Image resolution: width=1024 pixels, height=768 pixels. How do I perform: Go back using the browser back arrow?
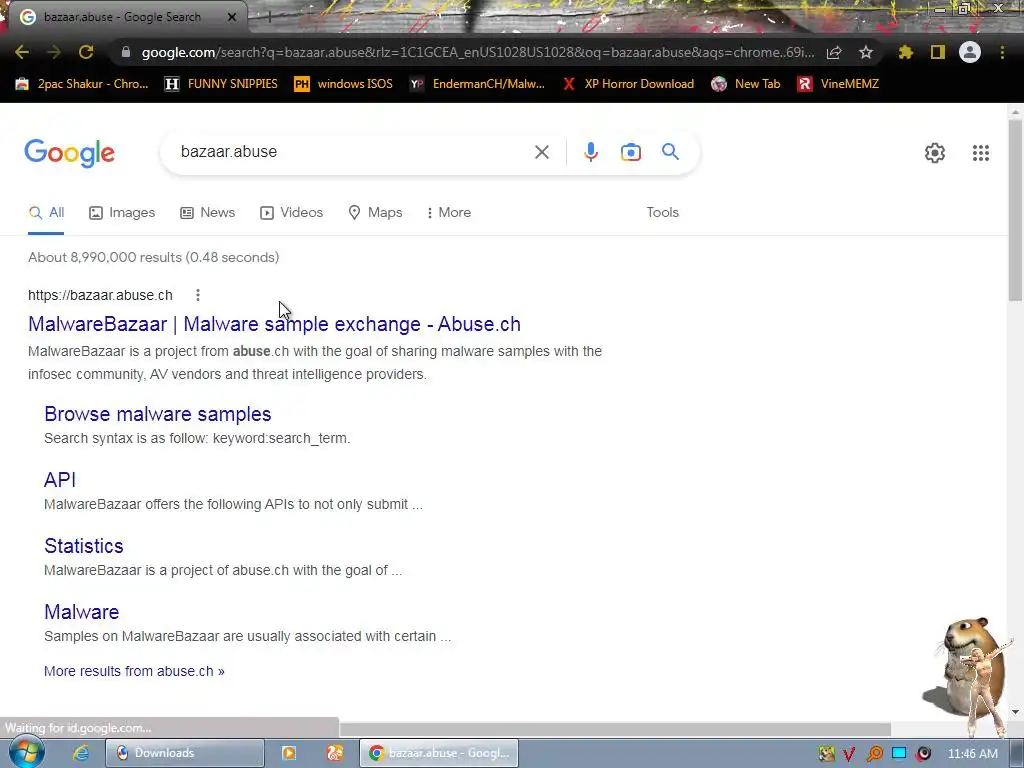pos(22,52)
